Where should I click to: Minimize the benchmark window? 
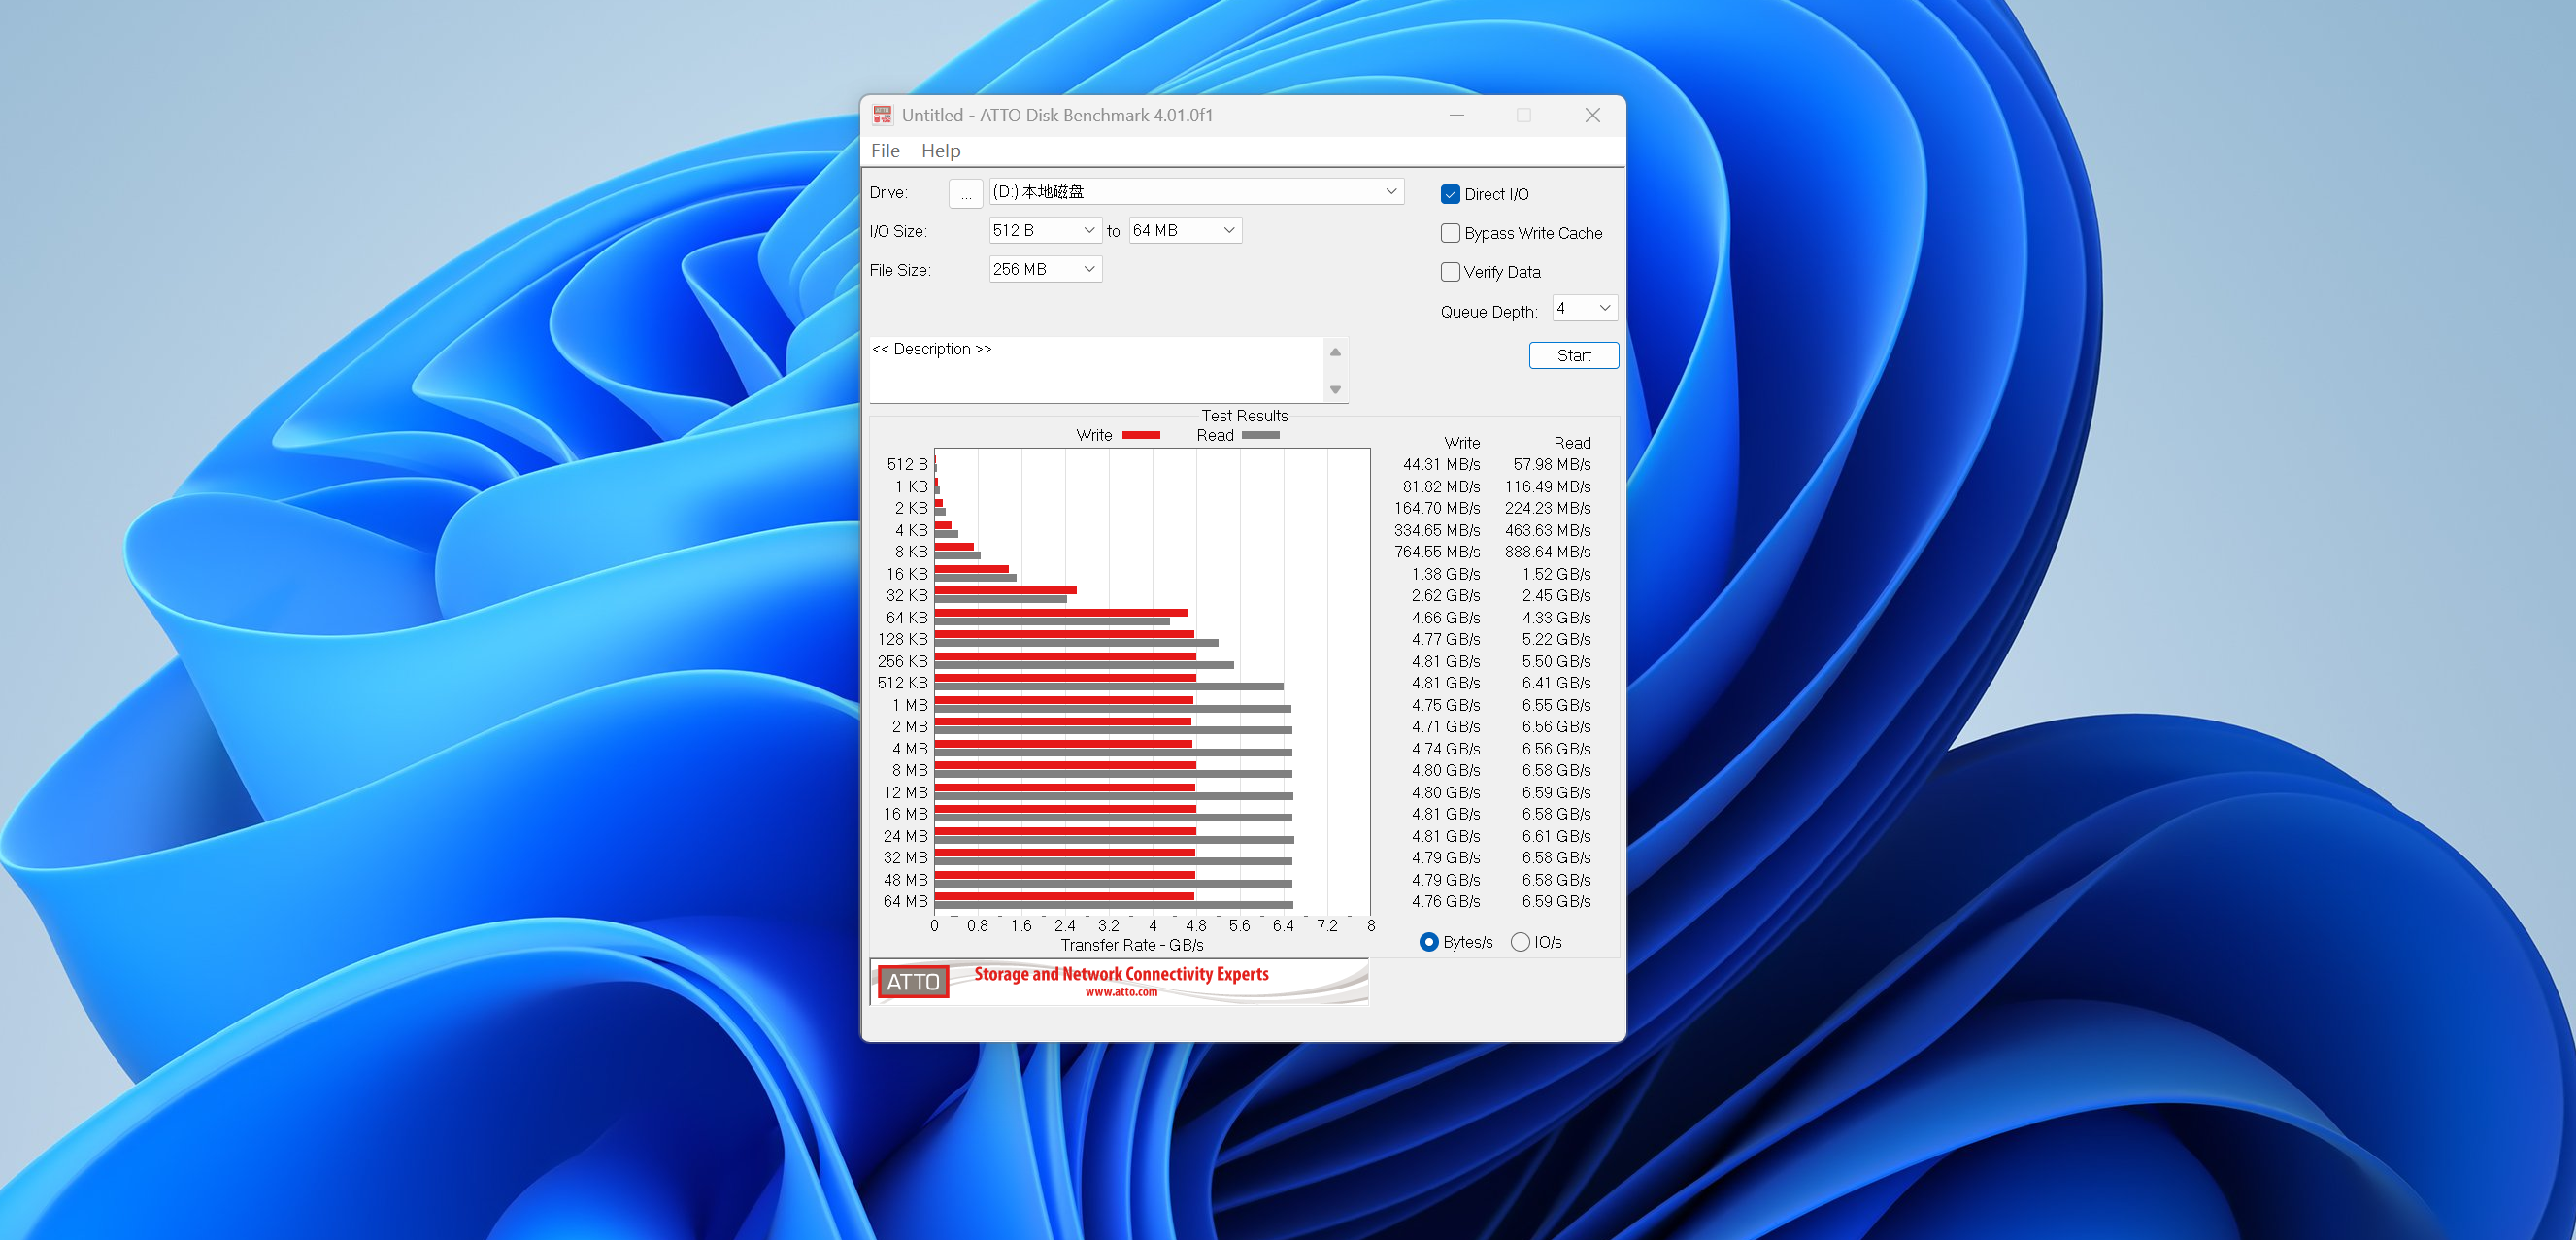click(1456, 115)
